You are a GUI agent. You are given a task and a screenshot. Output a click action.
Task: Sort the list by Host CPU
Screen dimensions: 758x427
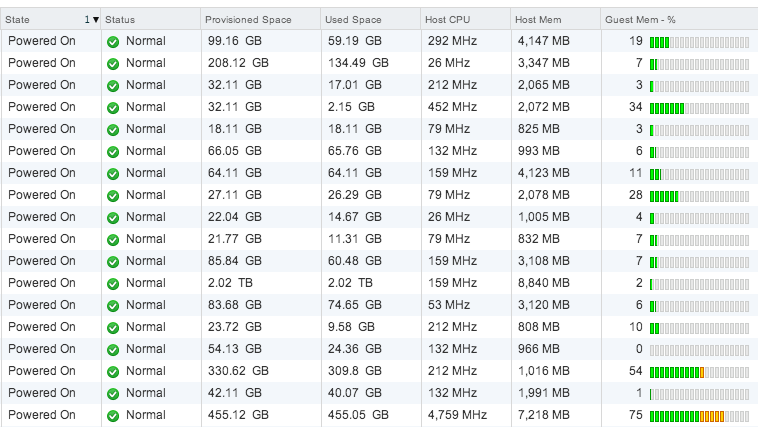465,20
